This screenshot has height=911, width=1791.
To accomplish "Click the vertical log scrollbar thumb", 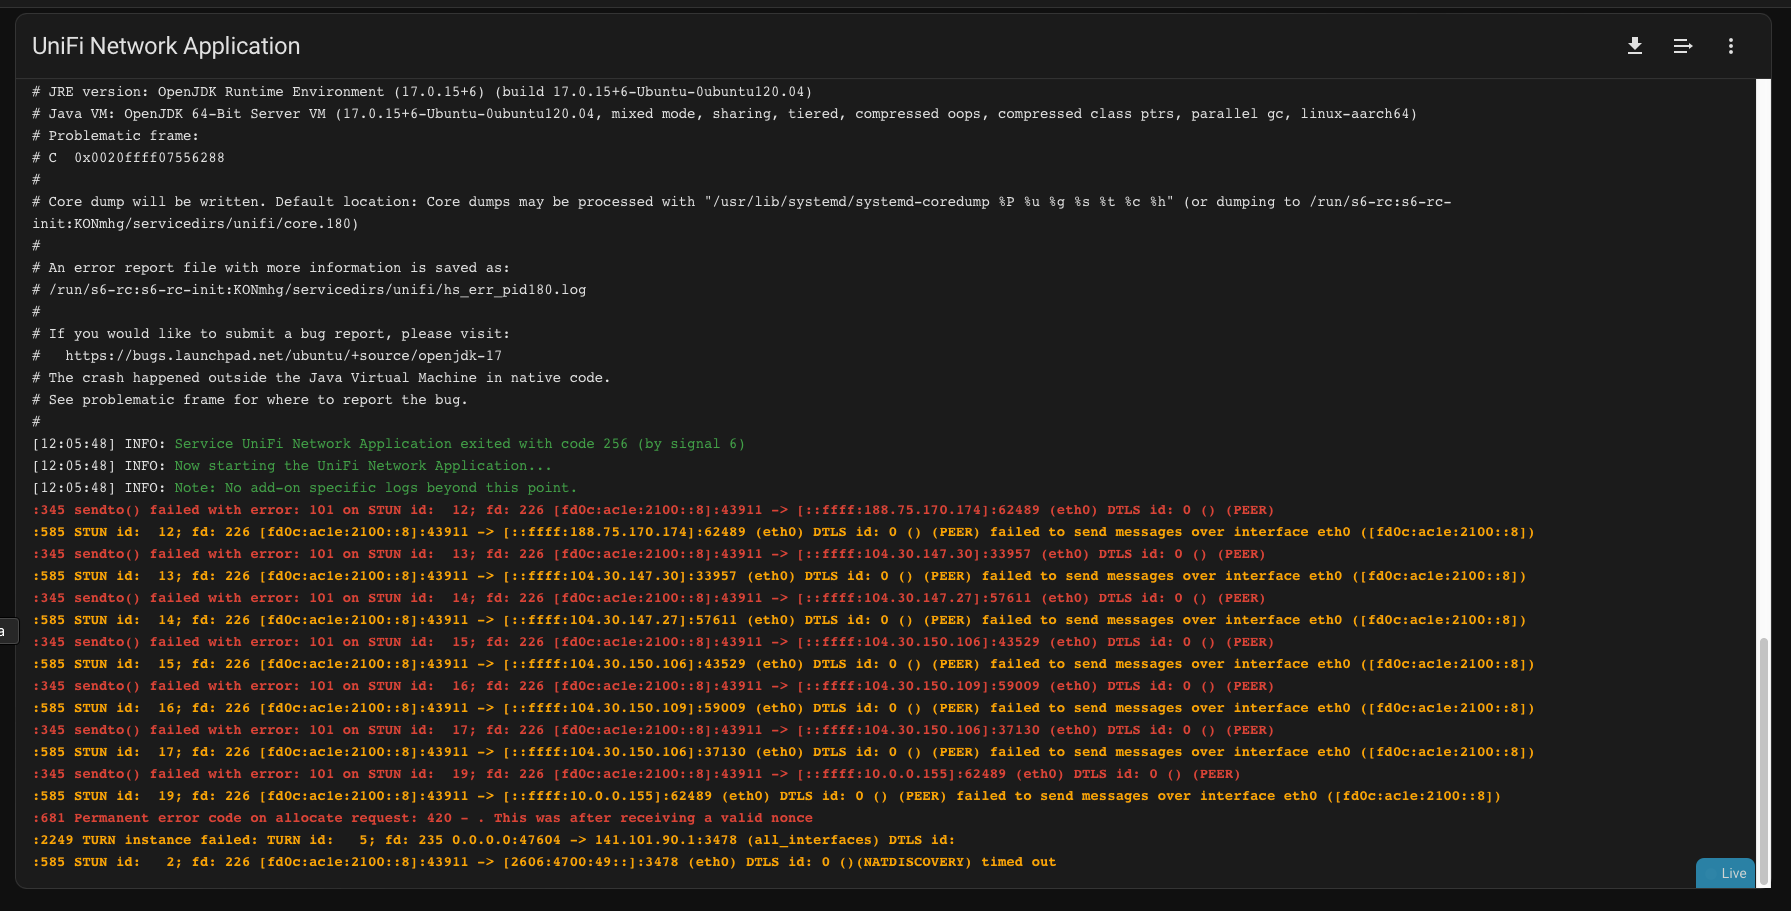I will tap(1763, 760).
